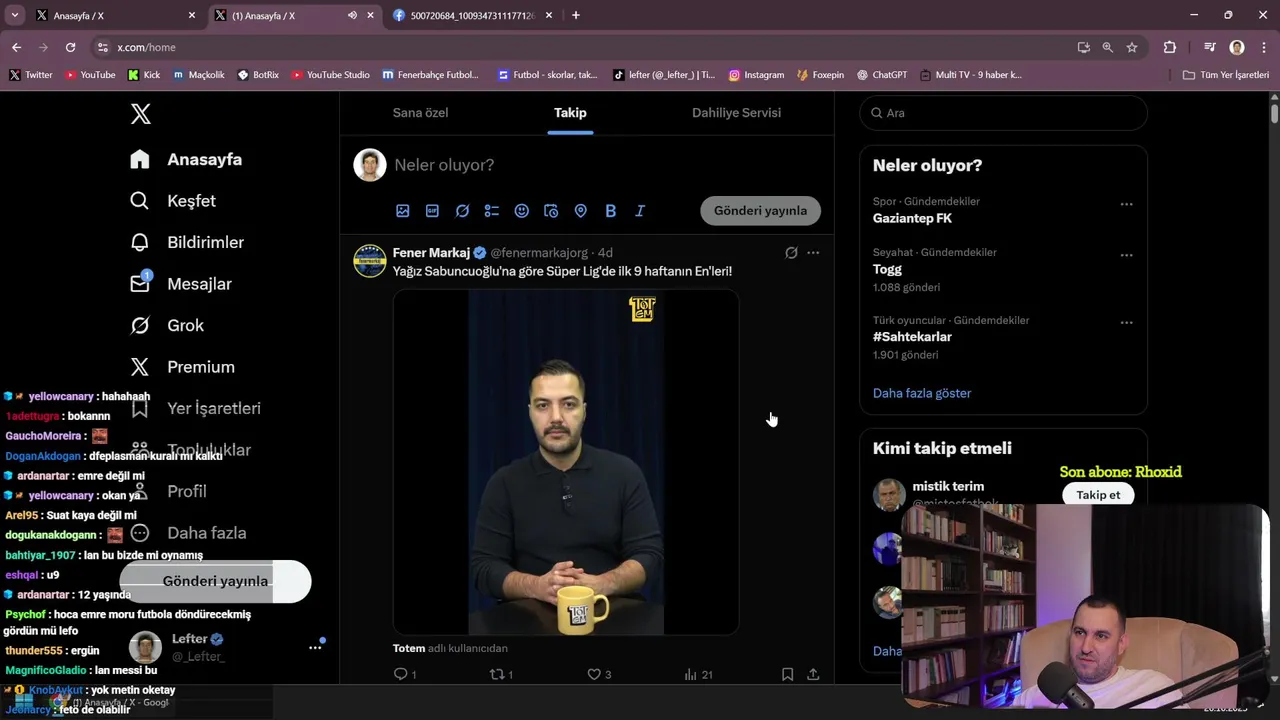Open YouTube bookmark
Viewport: 1280px width, 720px height.
click(x=90, y=75)
